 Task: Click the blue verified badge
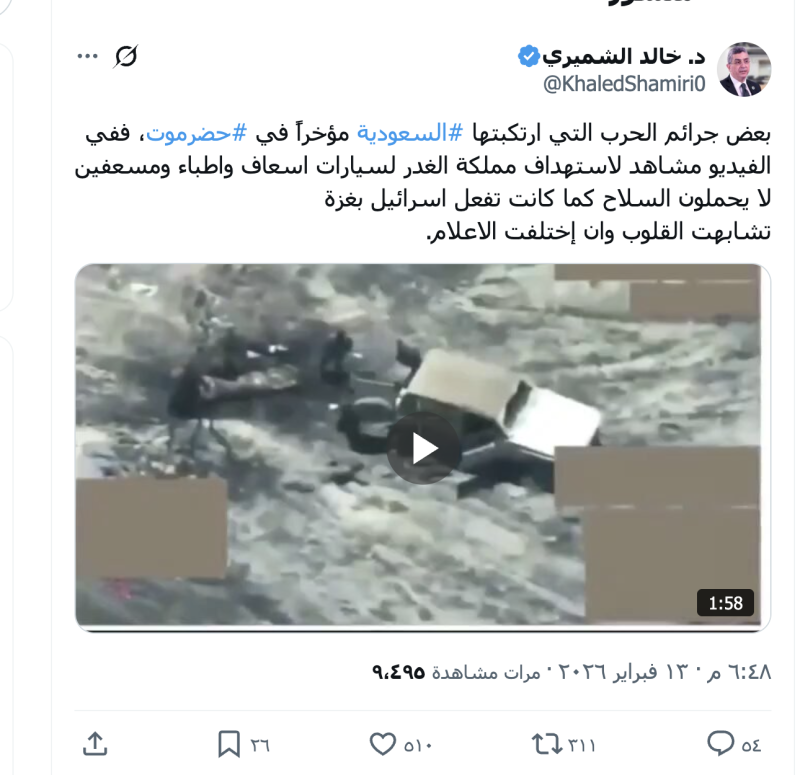click(528, 56)
